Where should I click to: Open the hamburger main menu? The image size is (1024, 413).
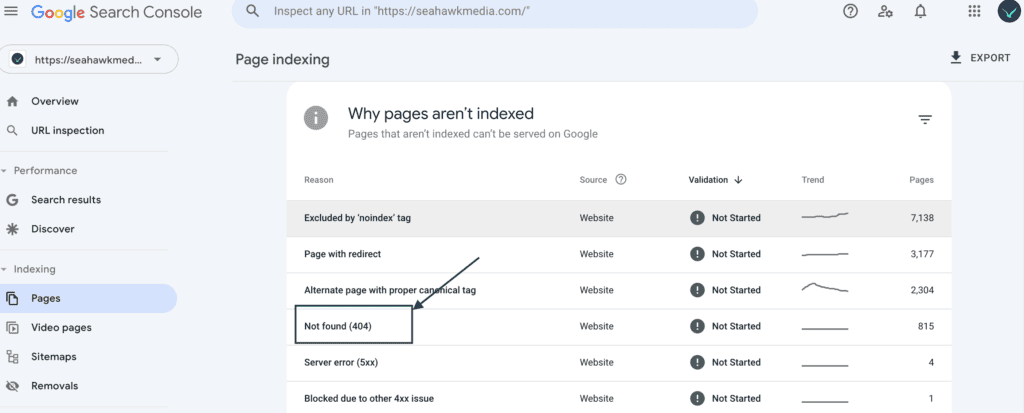click(x=11, y=12)
